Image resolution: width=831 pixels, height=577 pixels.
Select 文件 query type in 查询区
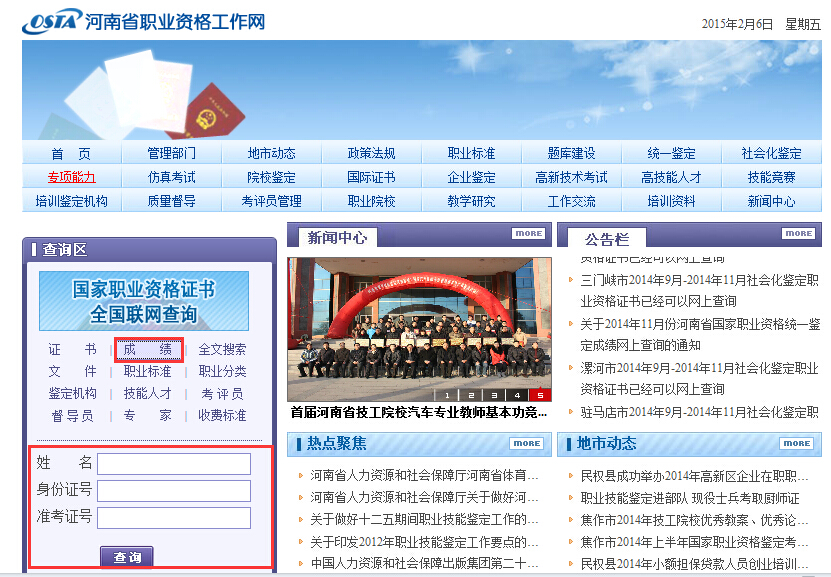[73, 371]
